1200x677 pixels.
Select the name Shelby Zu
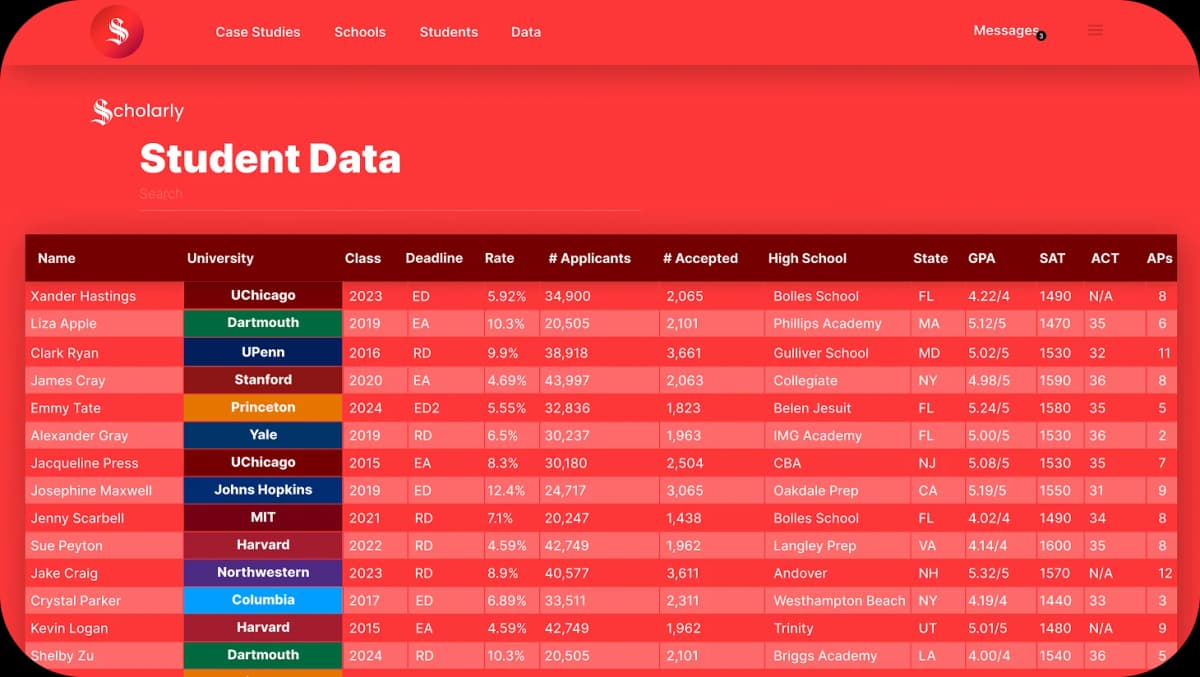62,656
